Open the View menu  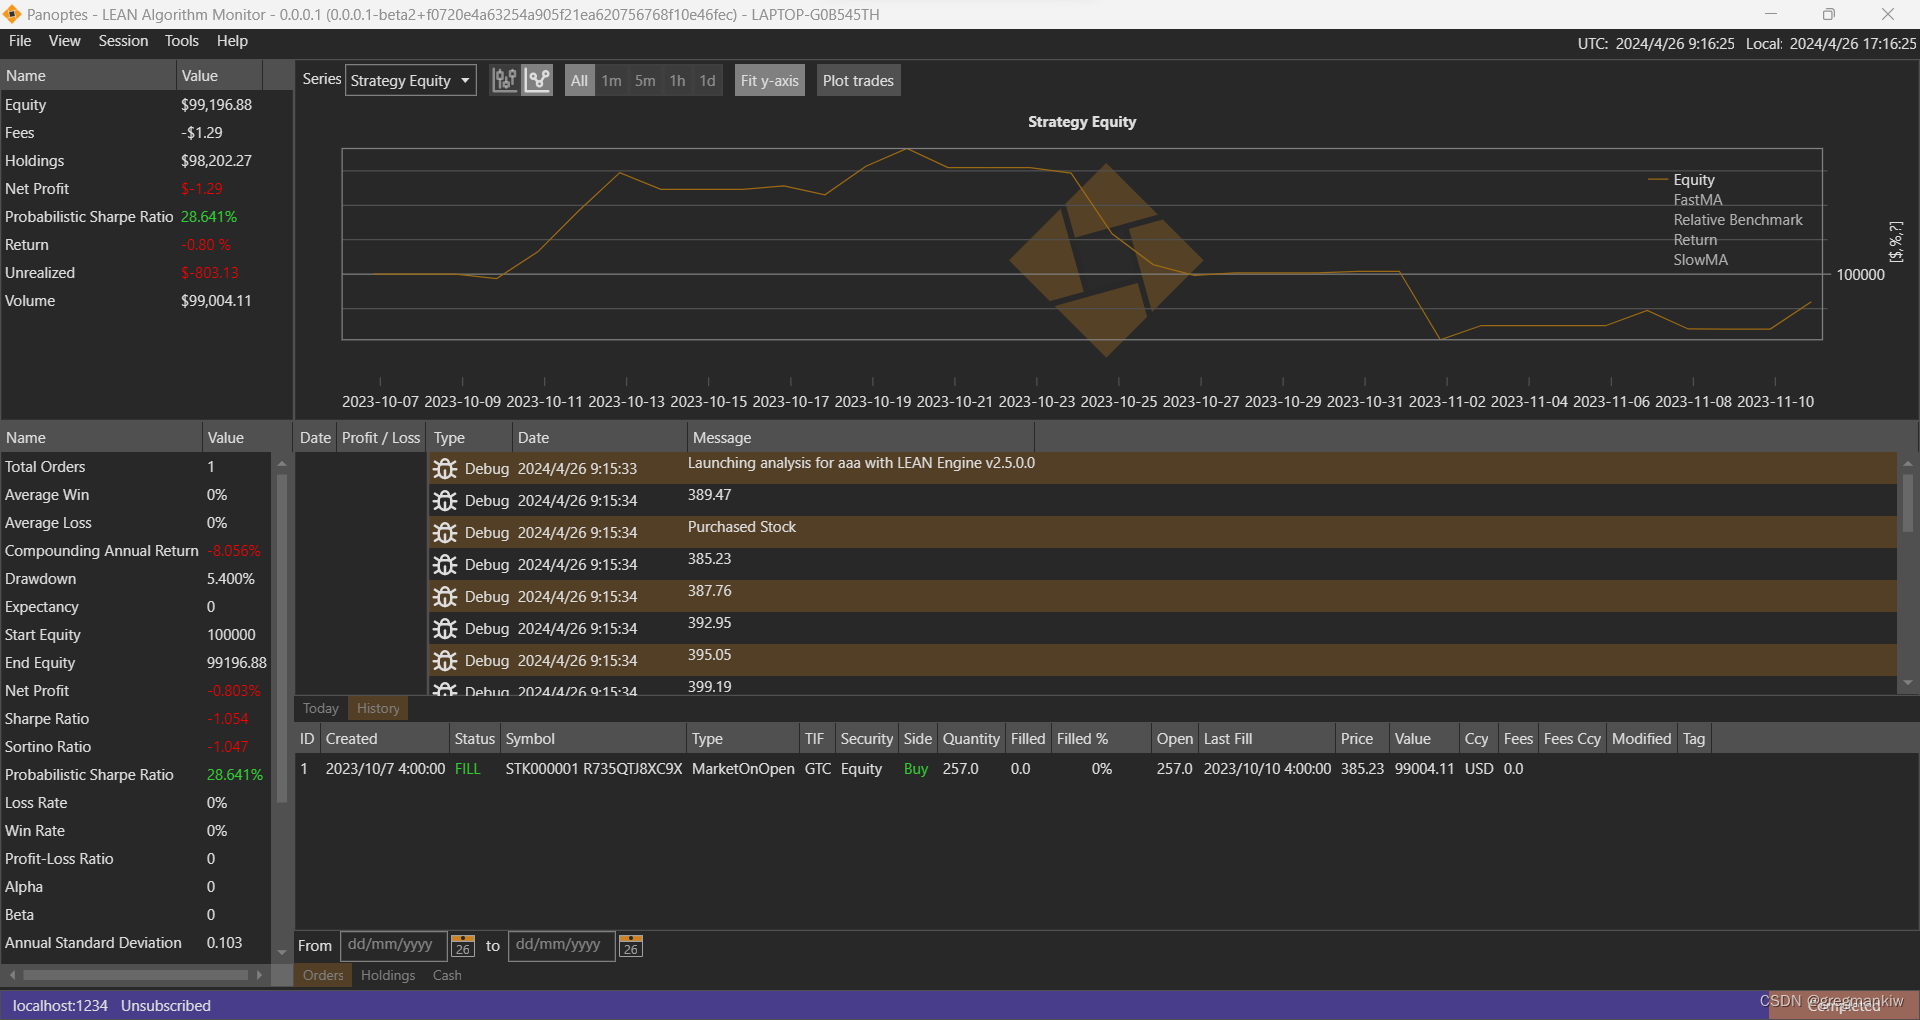click(64, 41)
